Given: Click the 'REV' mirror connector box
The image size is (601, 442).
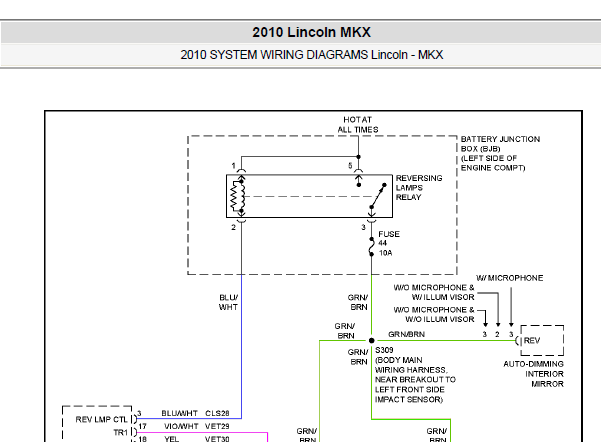Looking at the screenshot, I should [x=542, y=340].
